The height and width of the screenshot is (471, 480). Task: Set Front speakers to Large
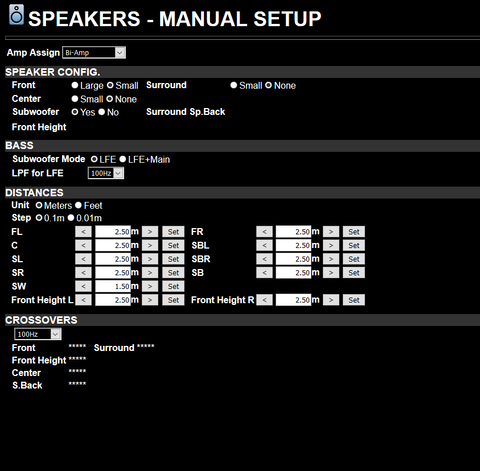pos(75,85)
